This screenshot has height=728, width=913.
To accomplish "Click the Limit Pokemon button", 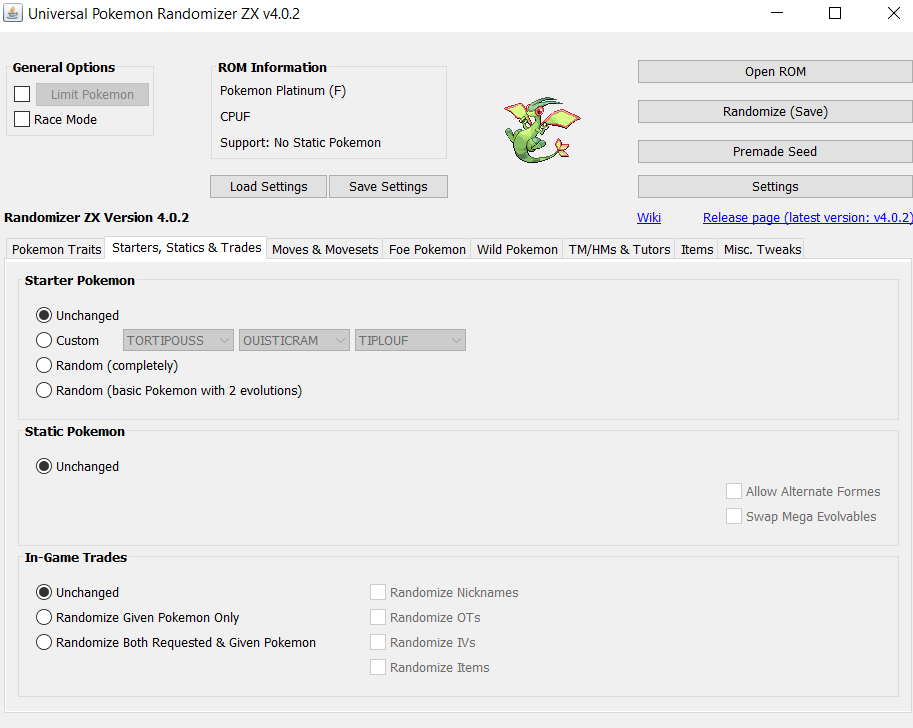I will [92, 94].
